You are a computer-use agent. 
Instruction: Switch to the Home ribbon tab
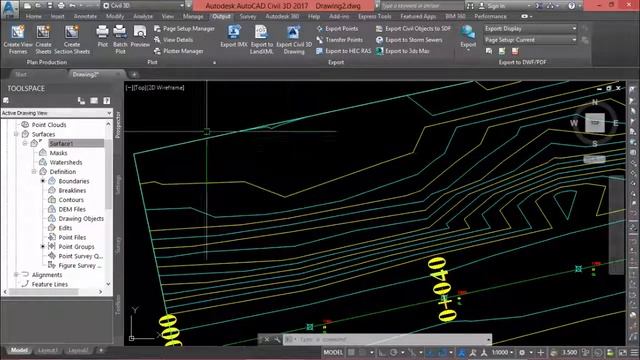[x=33, y=16]
